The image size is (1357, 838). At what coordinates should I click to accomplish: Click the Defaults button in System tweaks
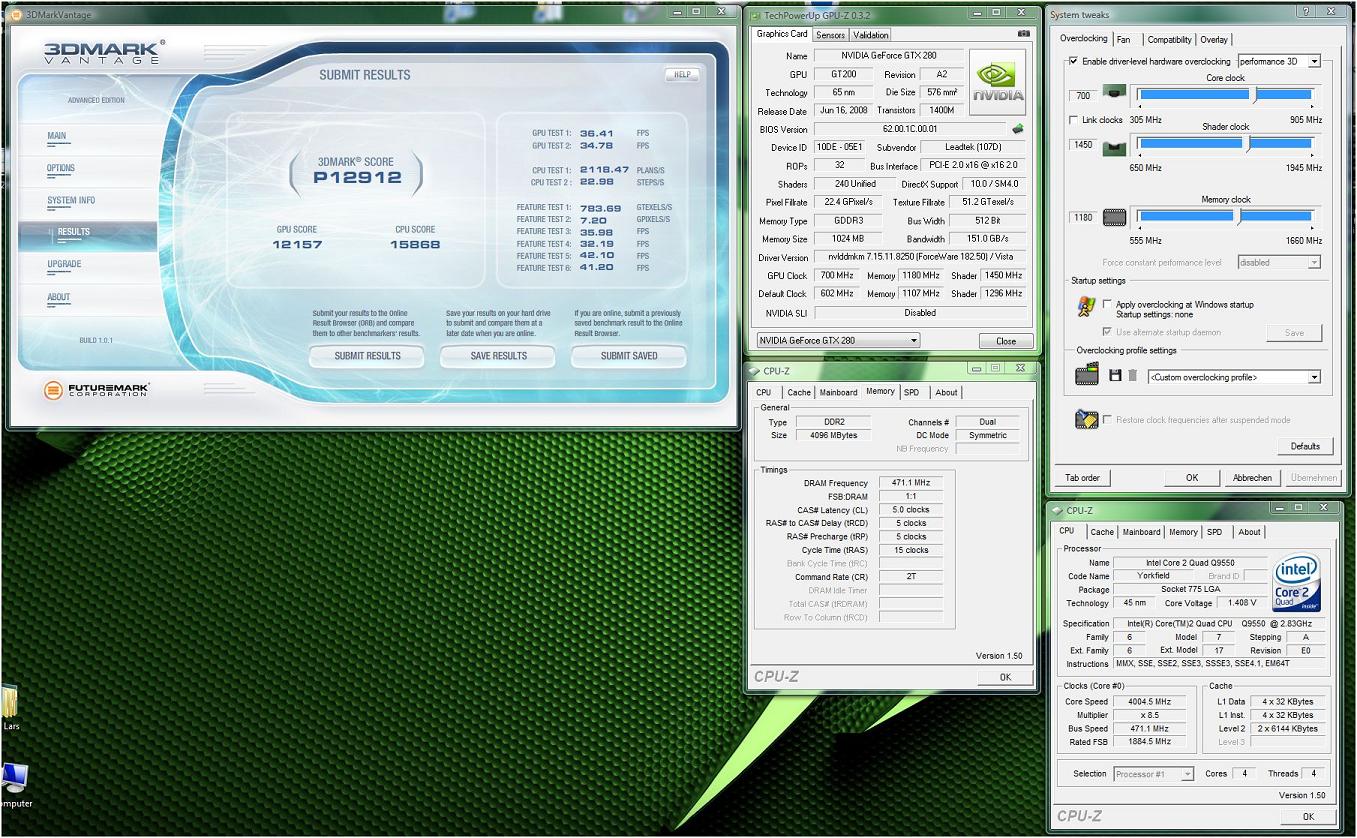[1305, 446]
